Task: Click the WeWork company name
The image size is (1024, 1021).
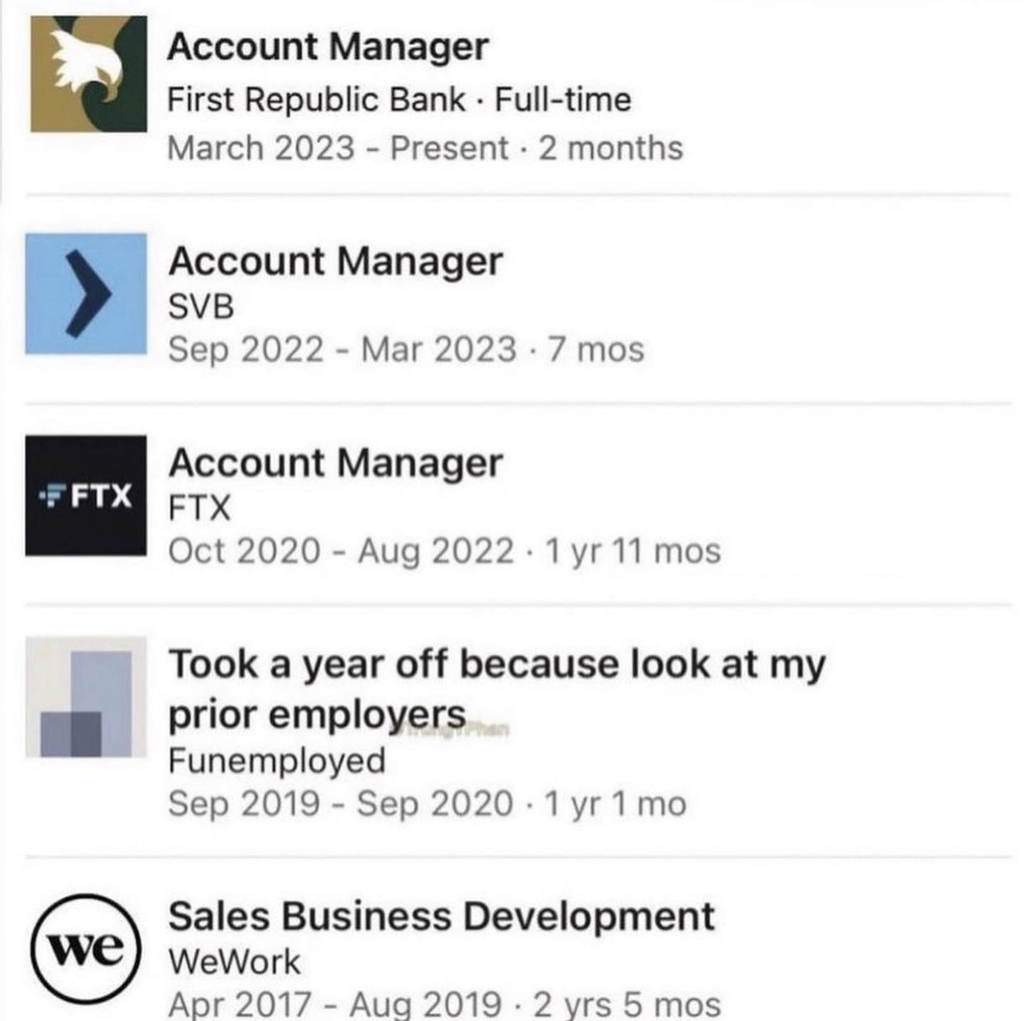Action: click(x=234, y=962)
